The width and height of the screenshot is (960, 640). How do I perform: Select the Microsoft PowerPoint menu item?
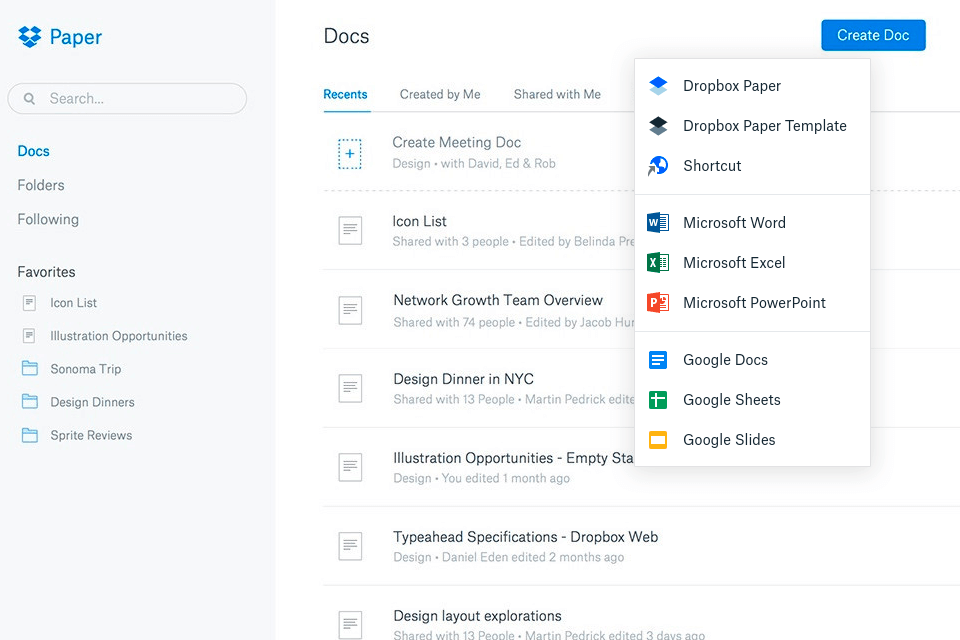coord(752,303)
